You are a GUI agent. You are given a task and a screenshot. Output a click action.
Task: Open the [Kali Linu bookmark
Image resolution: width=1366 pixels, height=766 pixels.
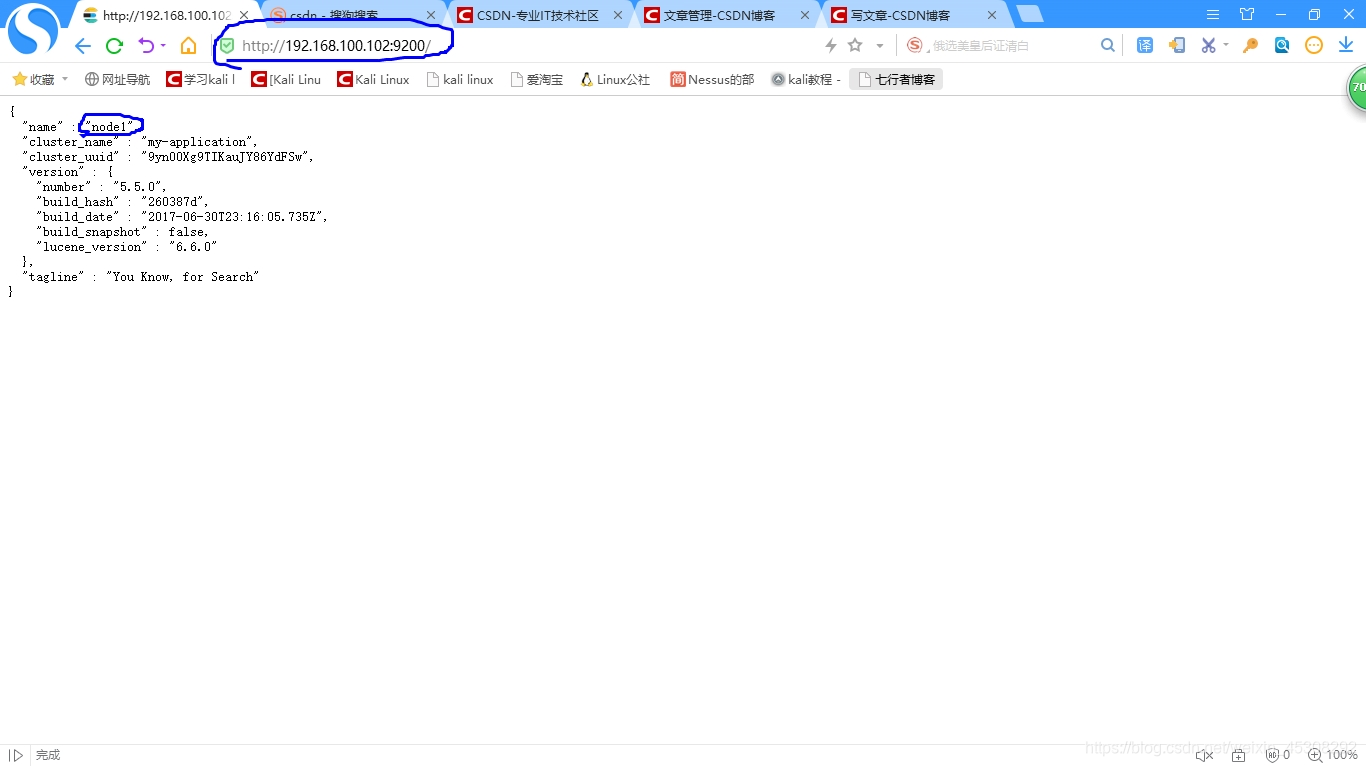[x=286, y=79]
